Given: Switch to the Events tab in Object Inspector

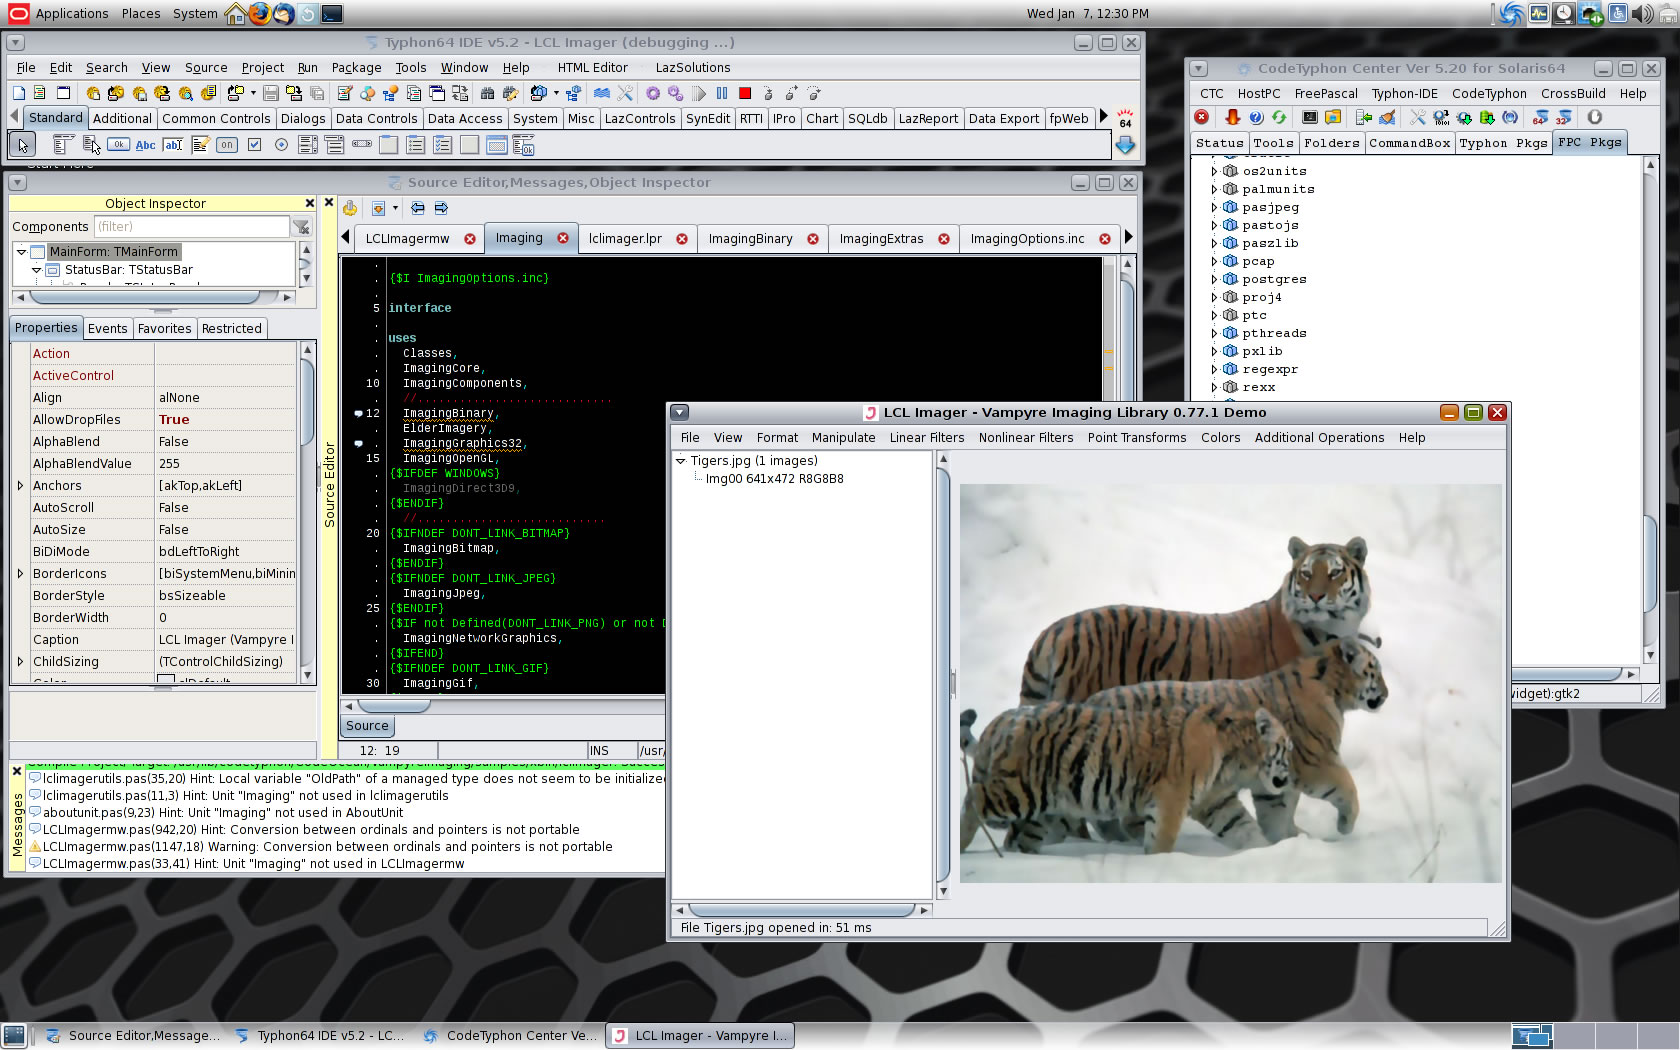Looking at the screenshot, I should pyautogui.click(x=107, y=329).
